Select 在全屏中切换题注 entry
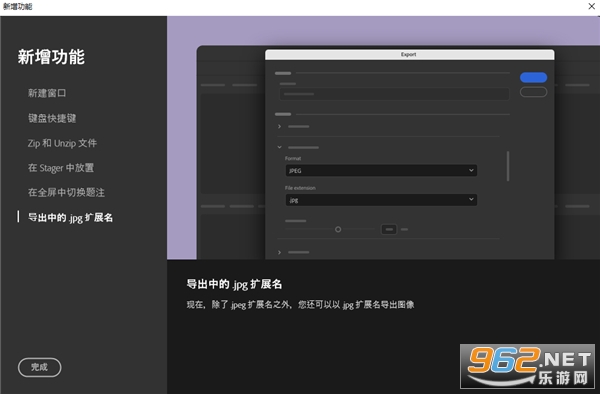The width and height of the screenshot is (600, 394). 66,192
